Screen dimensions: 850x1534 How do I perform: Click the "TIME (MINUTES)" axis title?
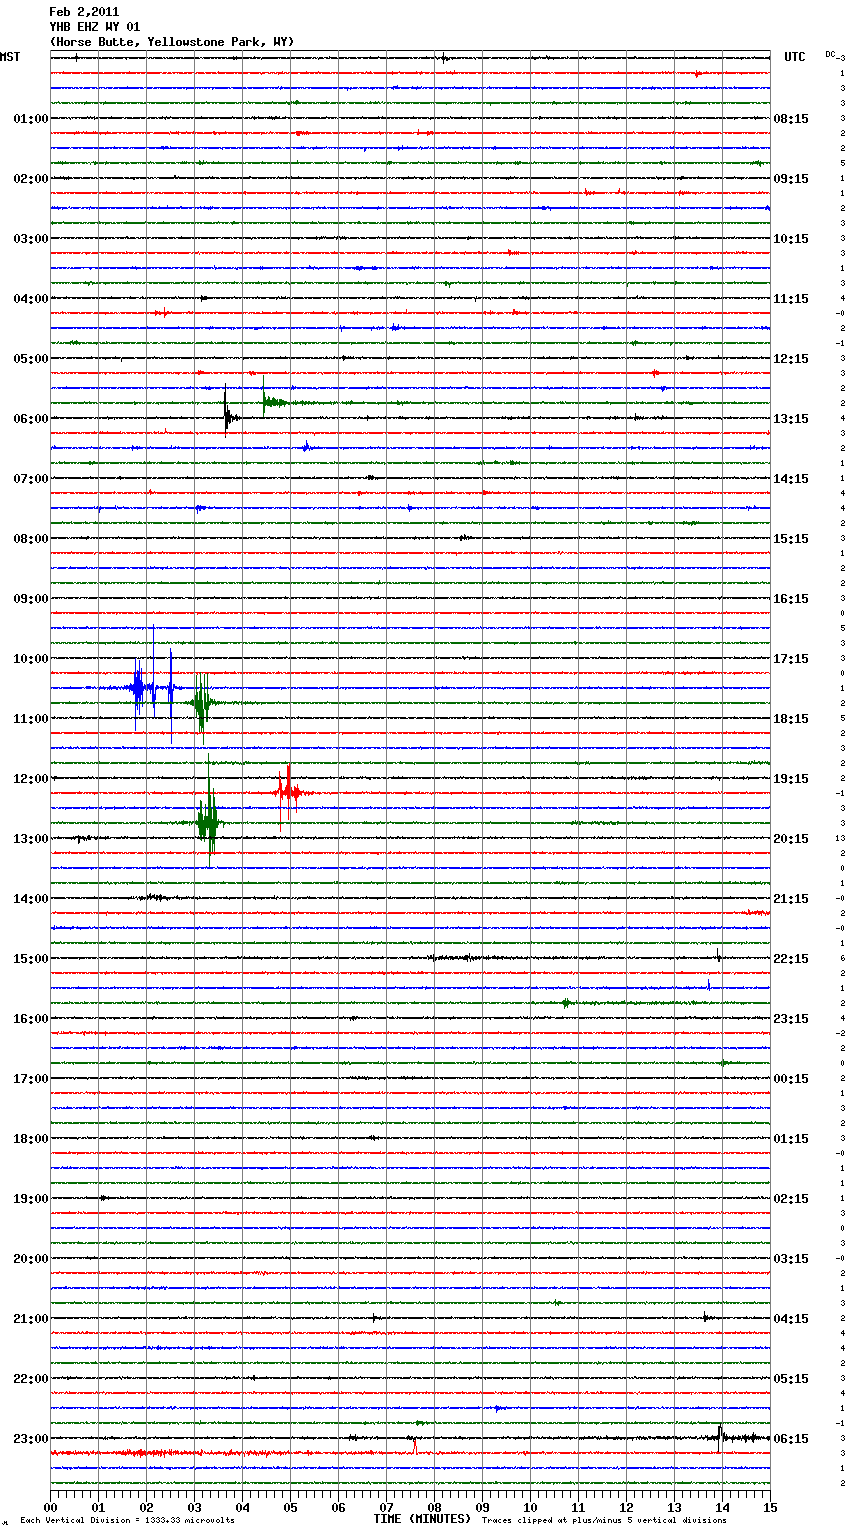tap(421, 1519)
